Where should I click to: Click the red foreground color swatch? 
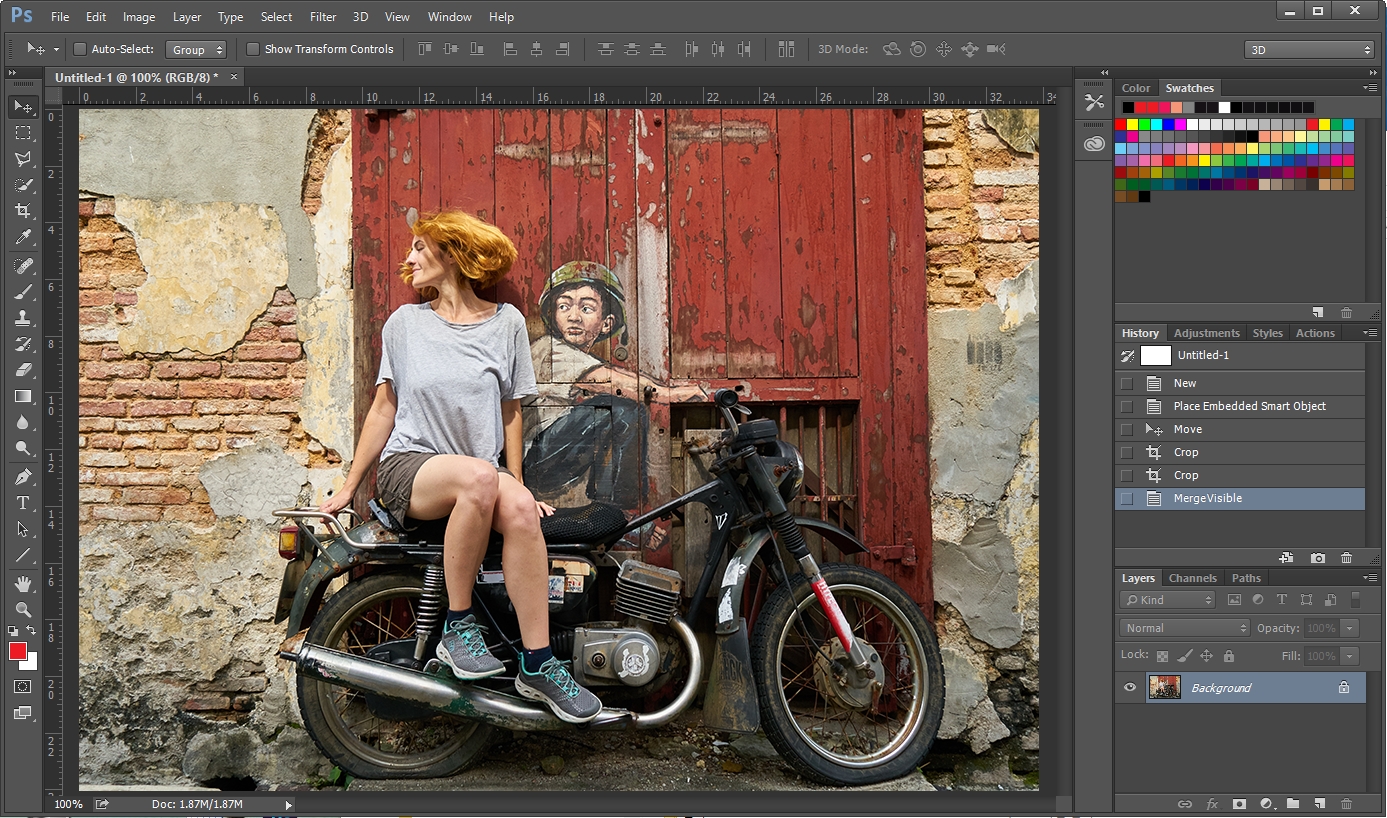point(17,651)
